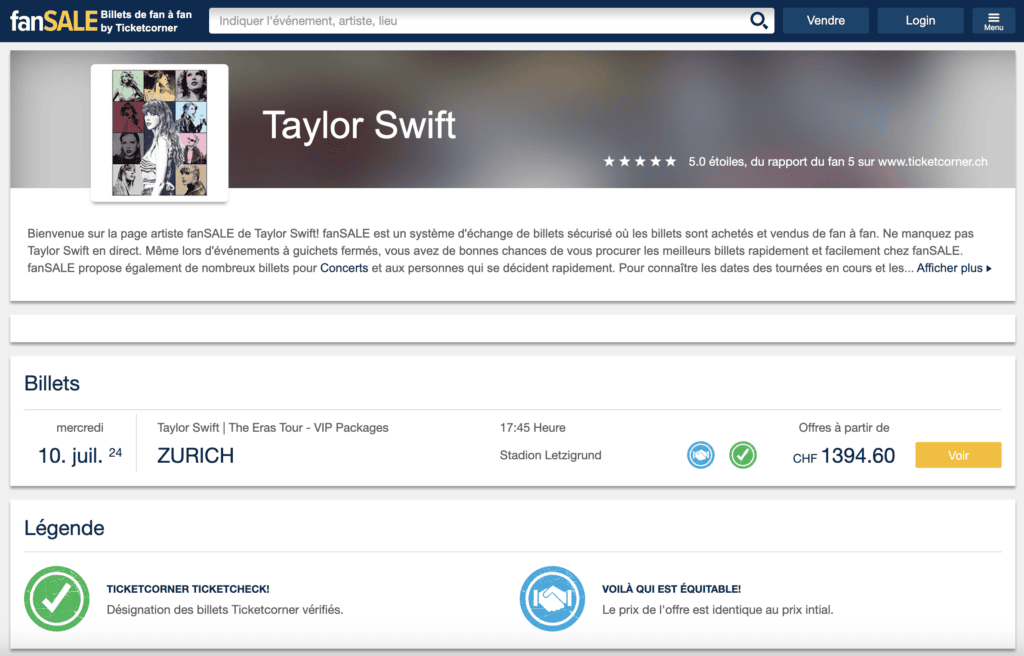Image resolution: width=1024 pixels, height=656 pixels.
Task: Expand description with Afficher plus
Action: pos(954,269)
